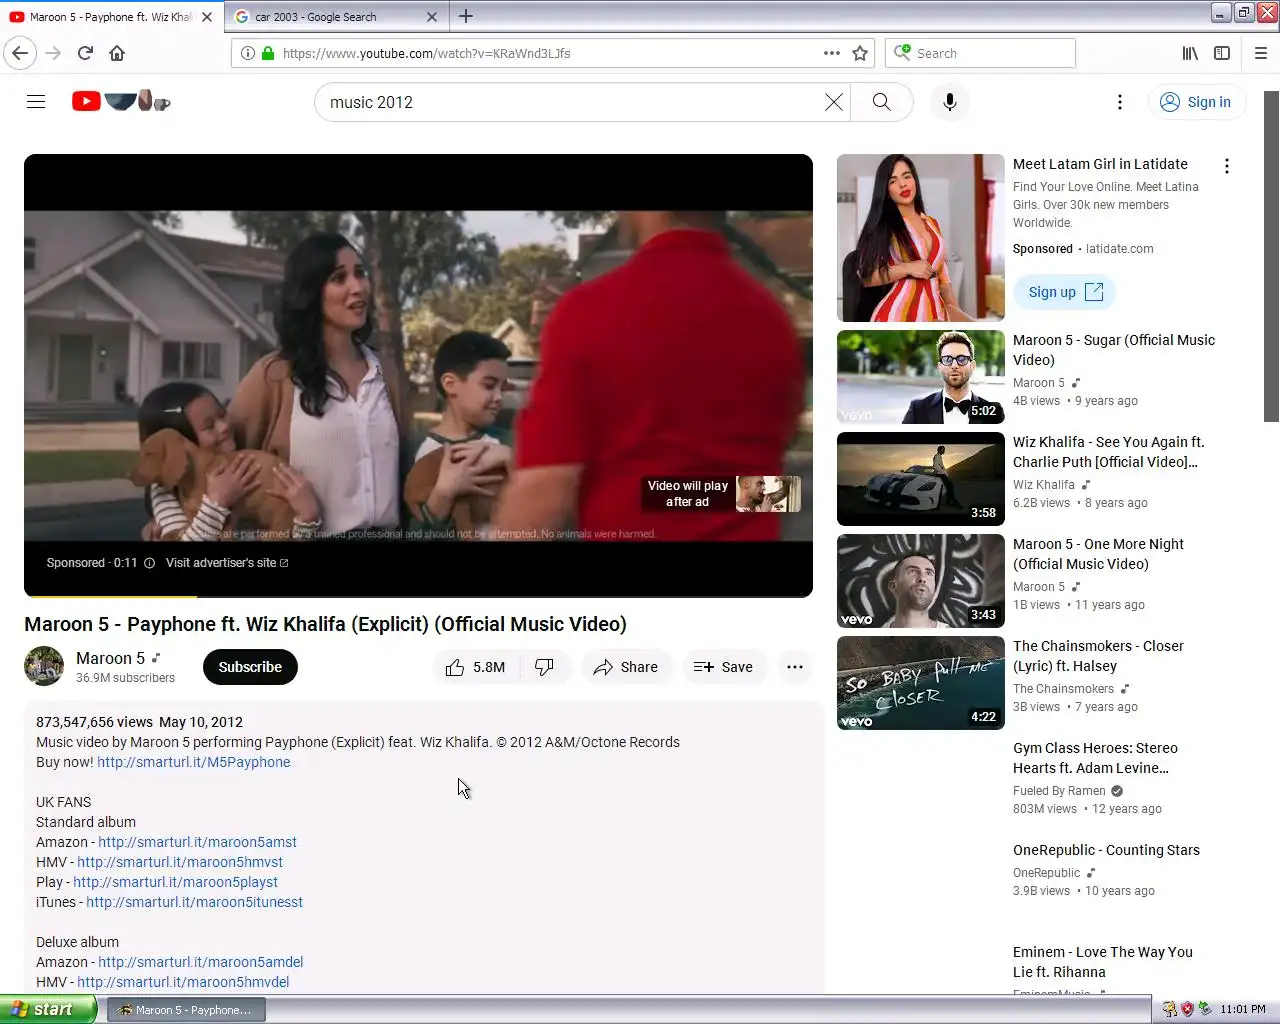1280x1024 pixels.
Task: Go back using the browser back arrow
Action: click(20, 53)
